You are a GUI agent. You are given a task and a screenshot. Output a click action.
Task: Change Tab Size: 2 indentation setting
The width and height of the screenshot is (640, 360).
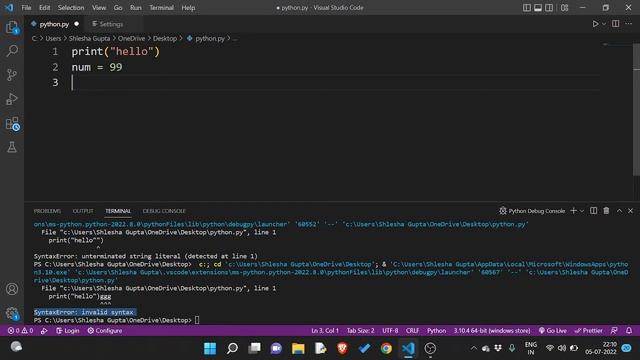360,331
